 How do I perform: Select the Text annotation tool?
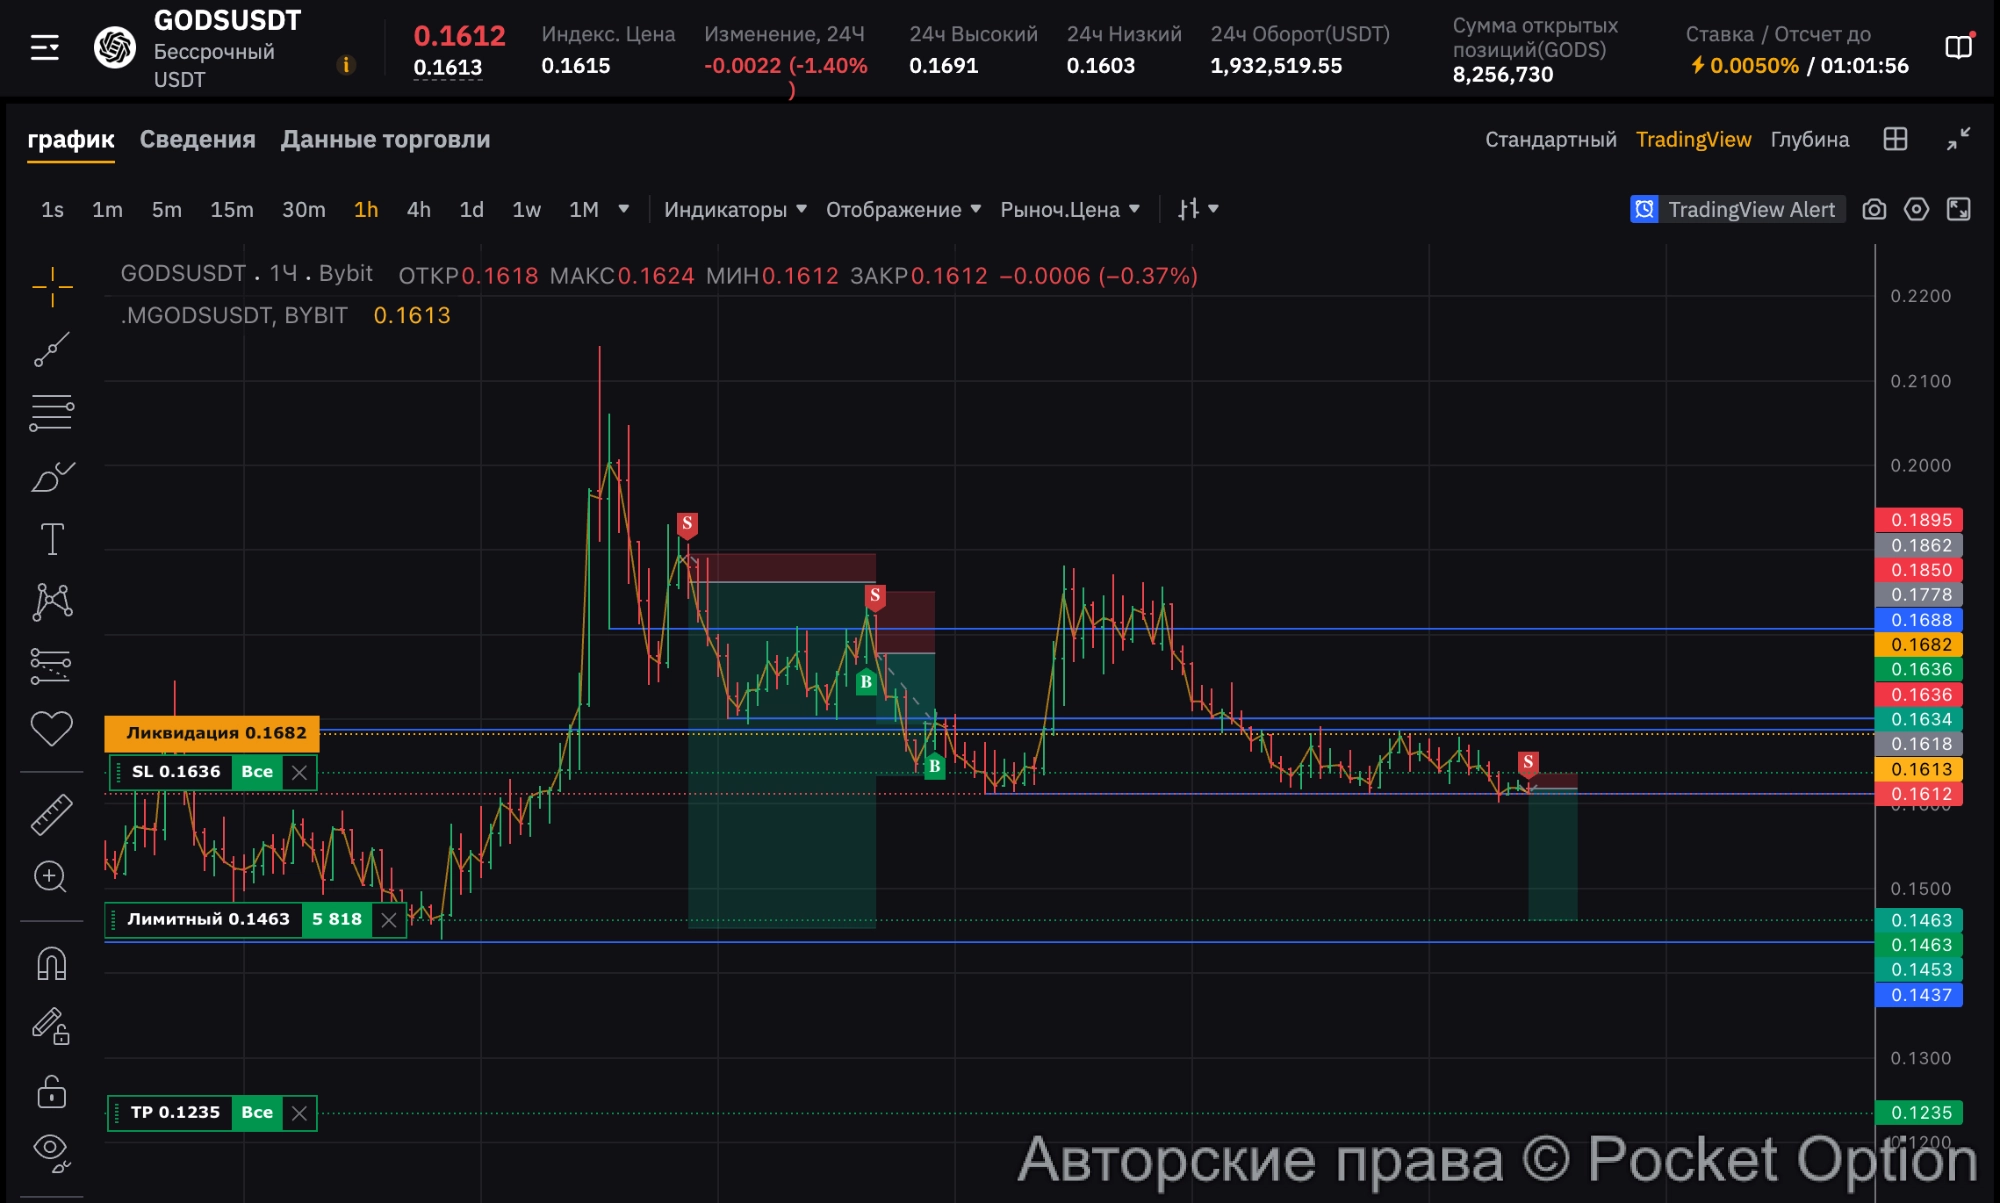[x=52, y=539]
